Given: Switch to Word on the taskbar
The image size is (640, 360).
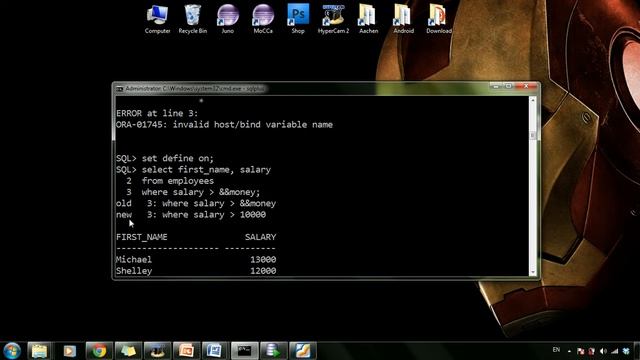Looking at the screenshot, I should click(216, 351).
